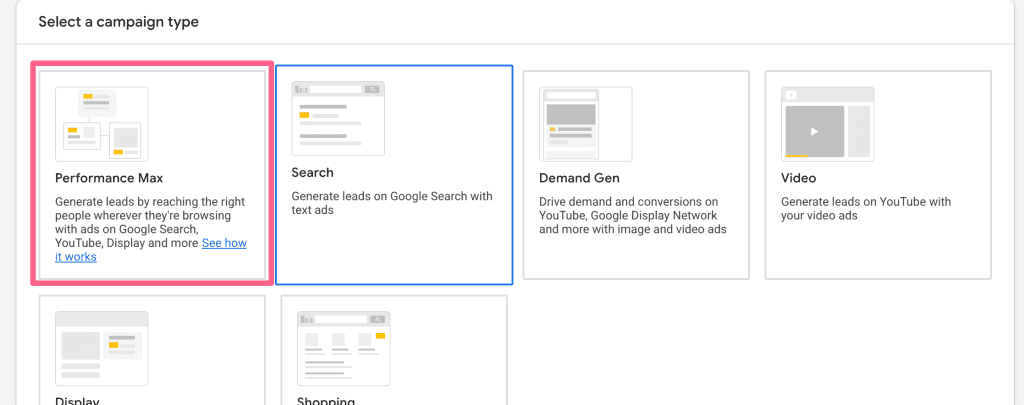Click the Performance Max illustration icon
This screenshot has height=405, width=1024.
pos(102,124)
